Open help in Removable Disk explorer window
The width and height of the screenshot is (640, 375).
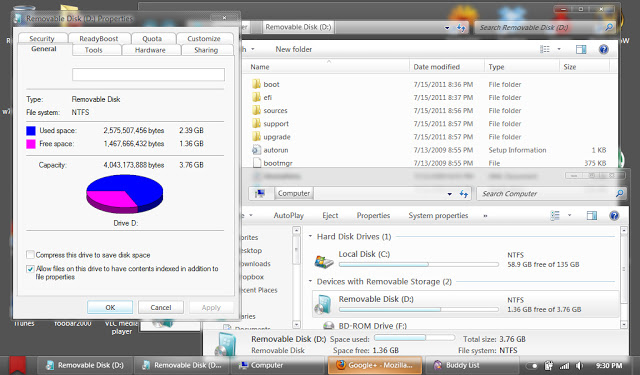coord(603,49)
